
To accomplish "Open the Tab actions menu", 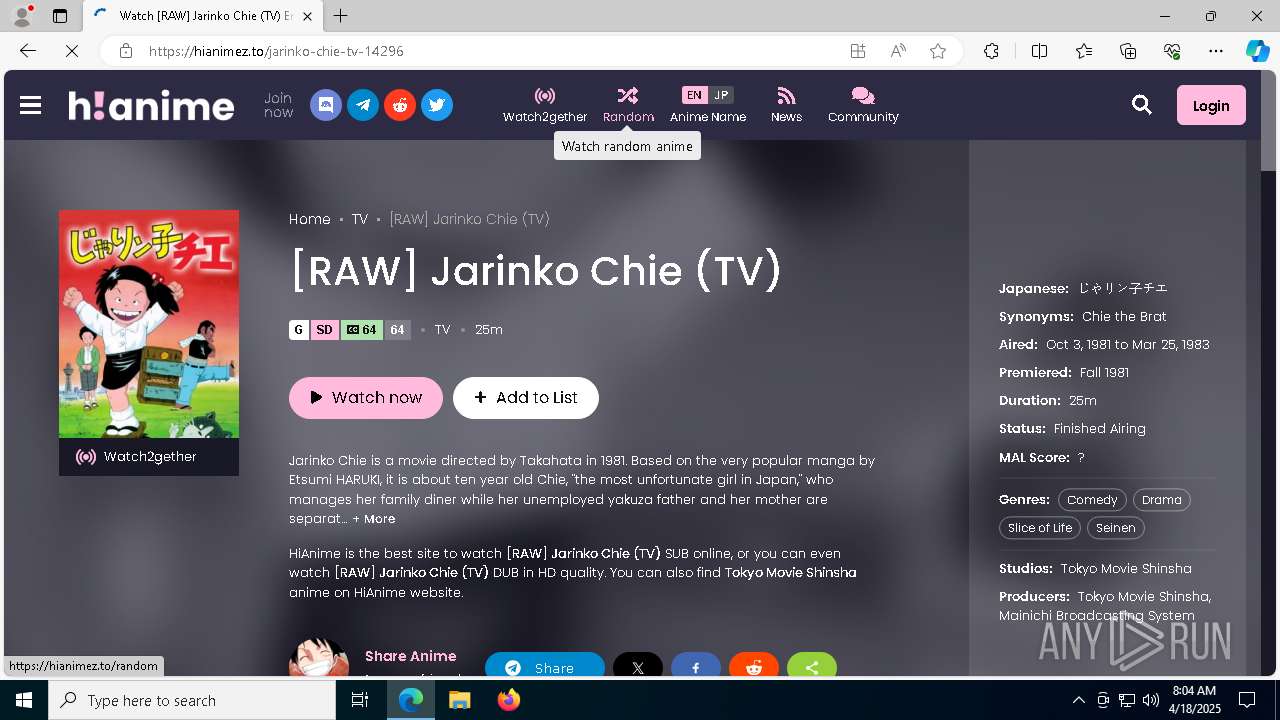I will [x=60, y=16].
